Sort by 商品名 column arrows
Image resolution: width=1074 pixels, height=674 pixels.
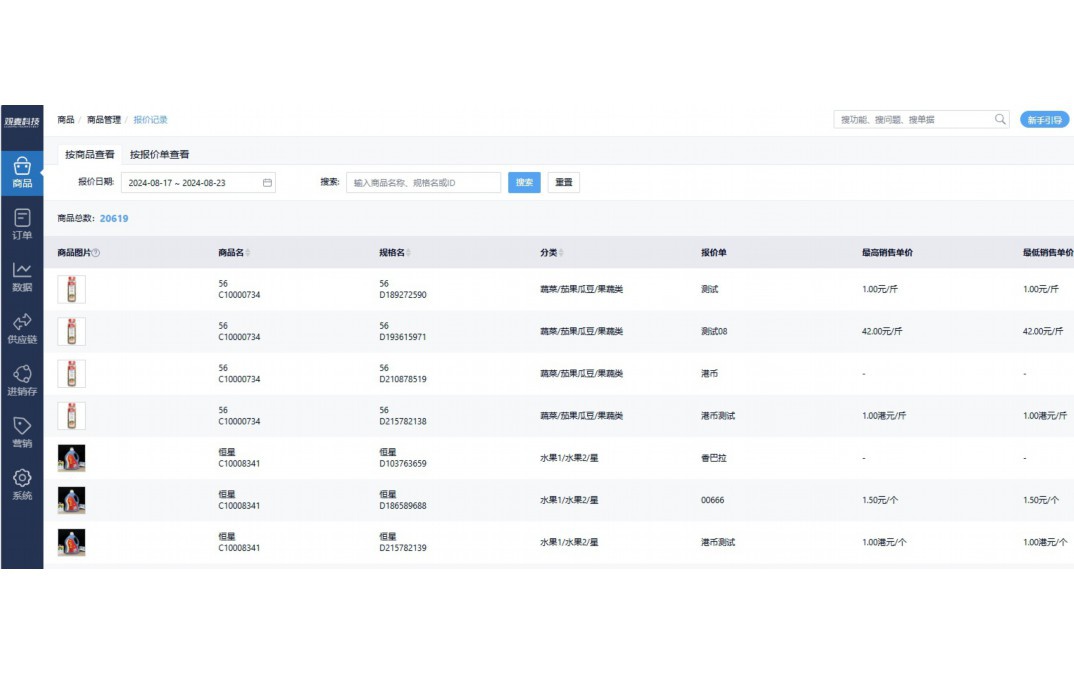(x=248, y=253)
